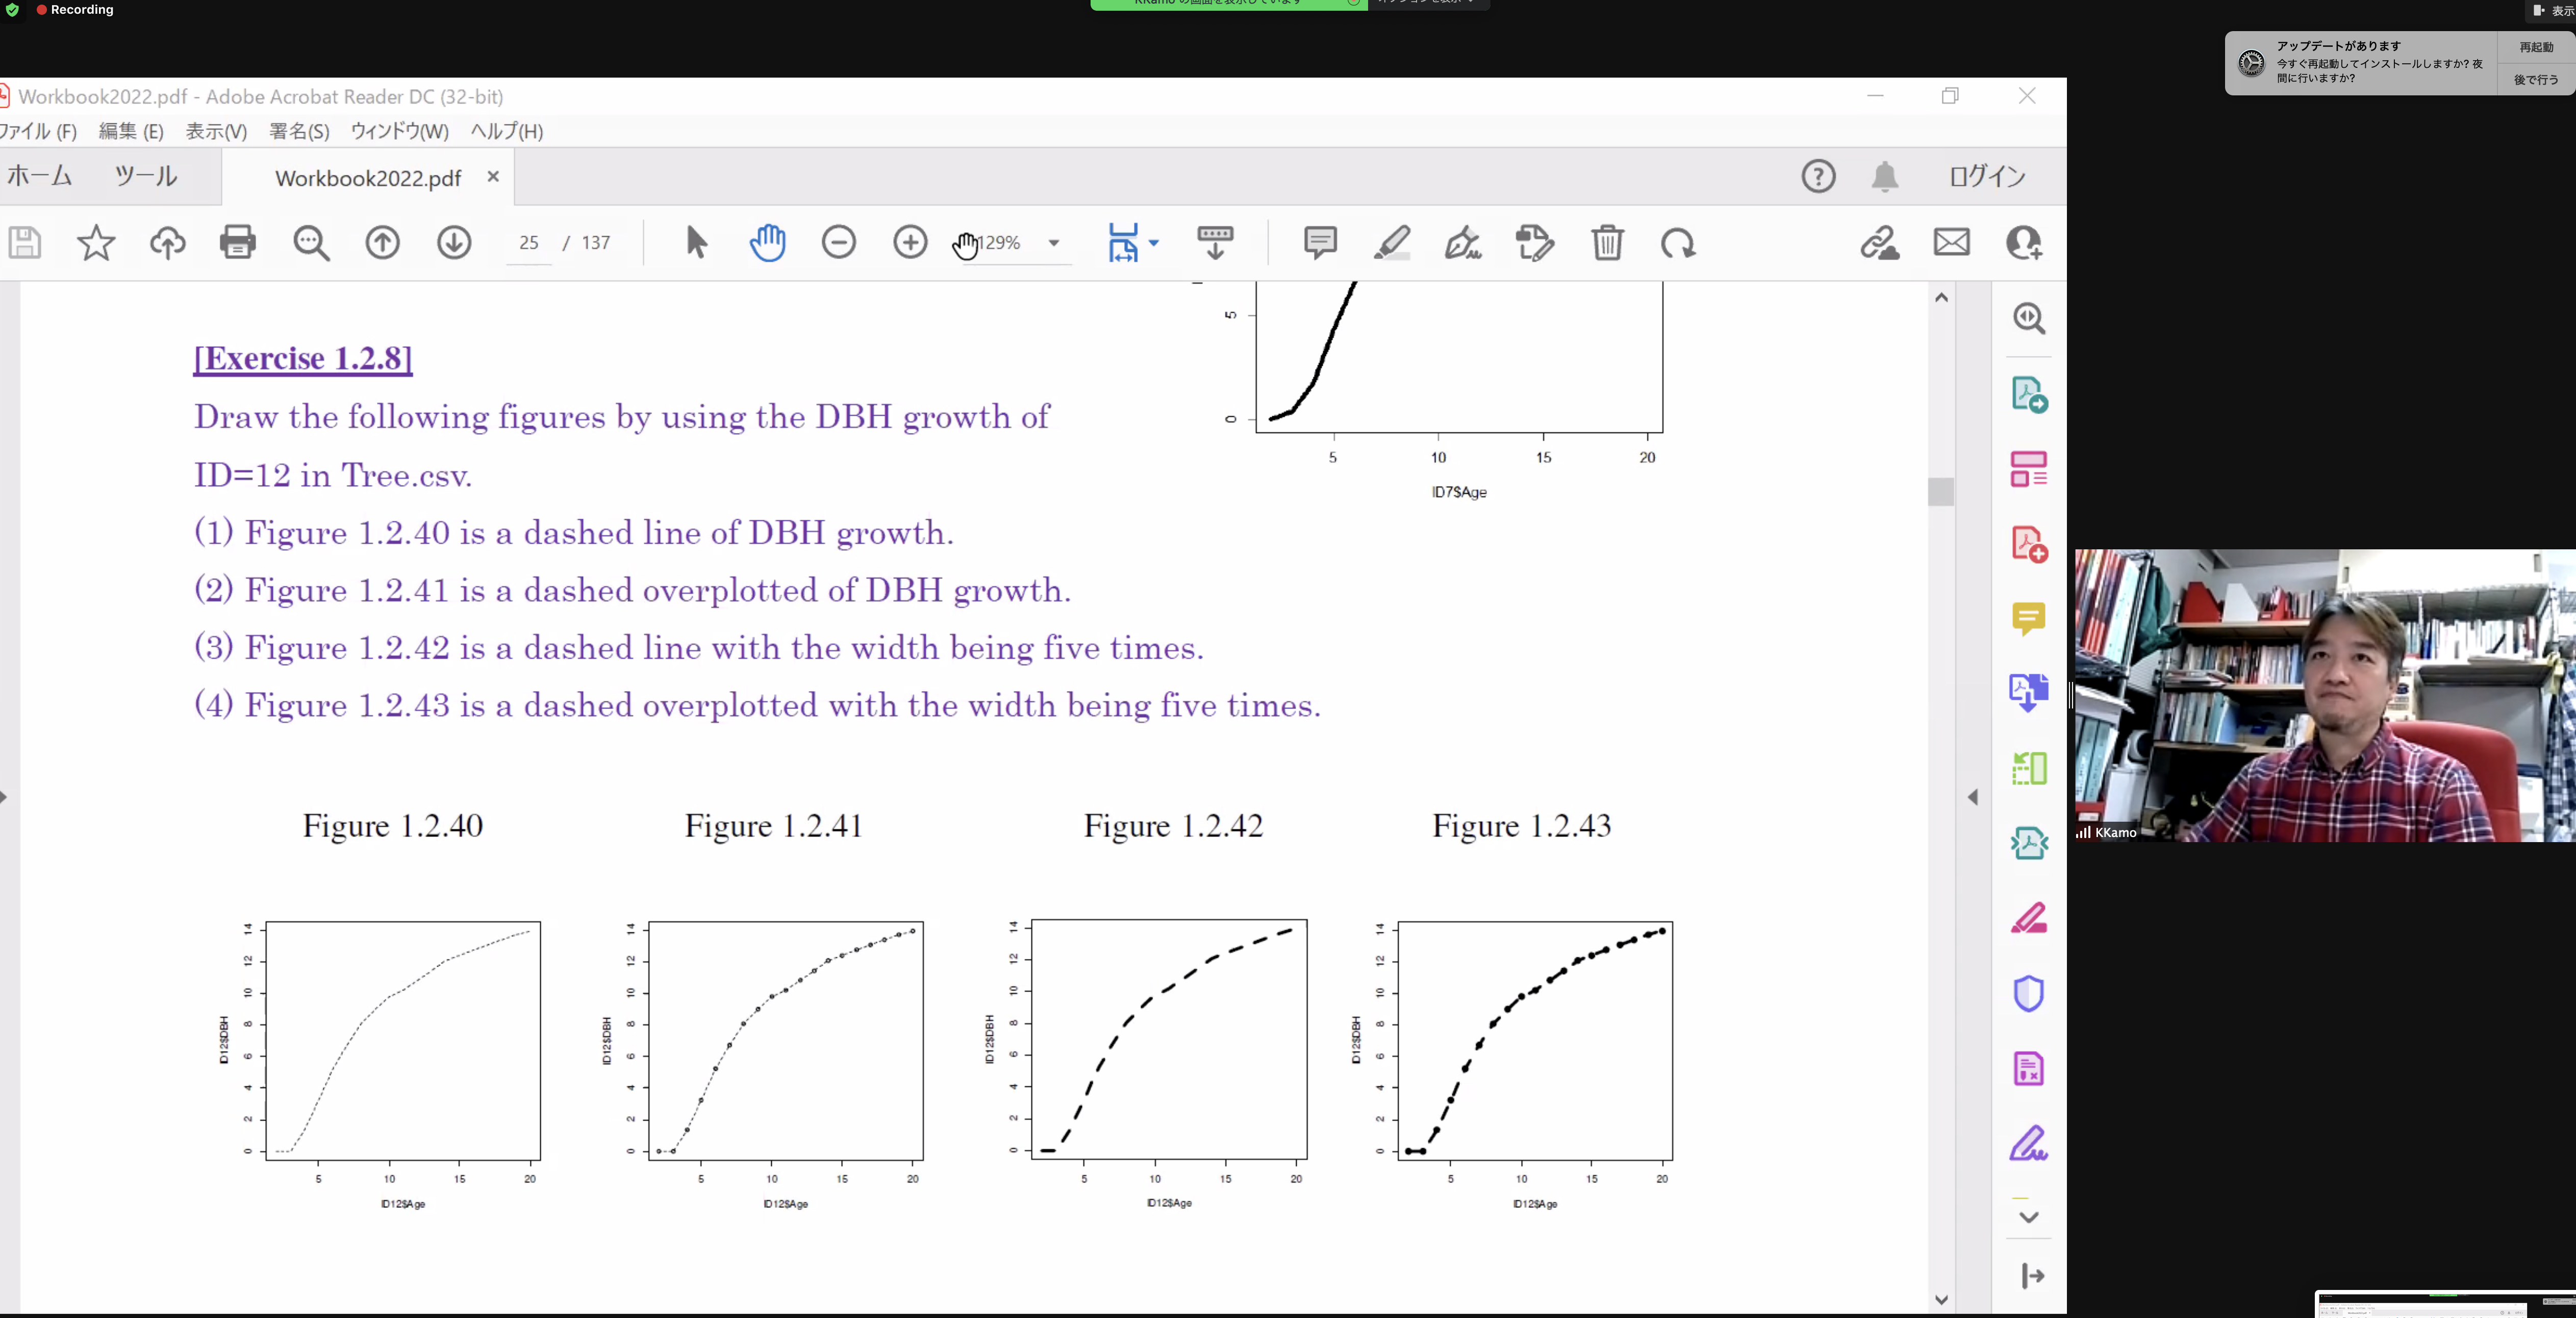The image size is (2576, 1318).
Task: Click the trash delete icon
Action: (1607, 243)
